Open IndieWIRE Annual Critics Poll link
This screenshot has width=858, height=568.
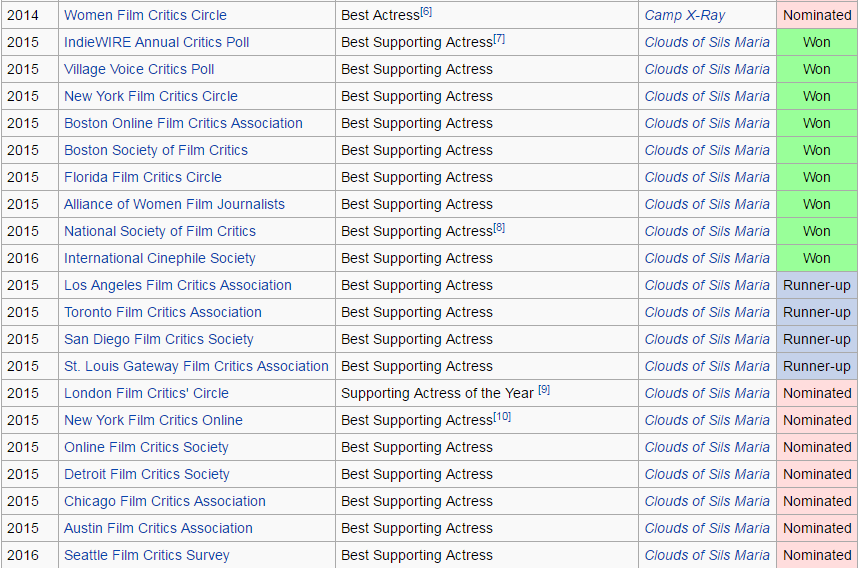(156, 42)
